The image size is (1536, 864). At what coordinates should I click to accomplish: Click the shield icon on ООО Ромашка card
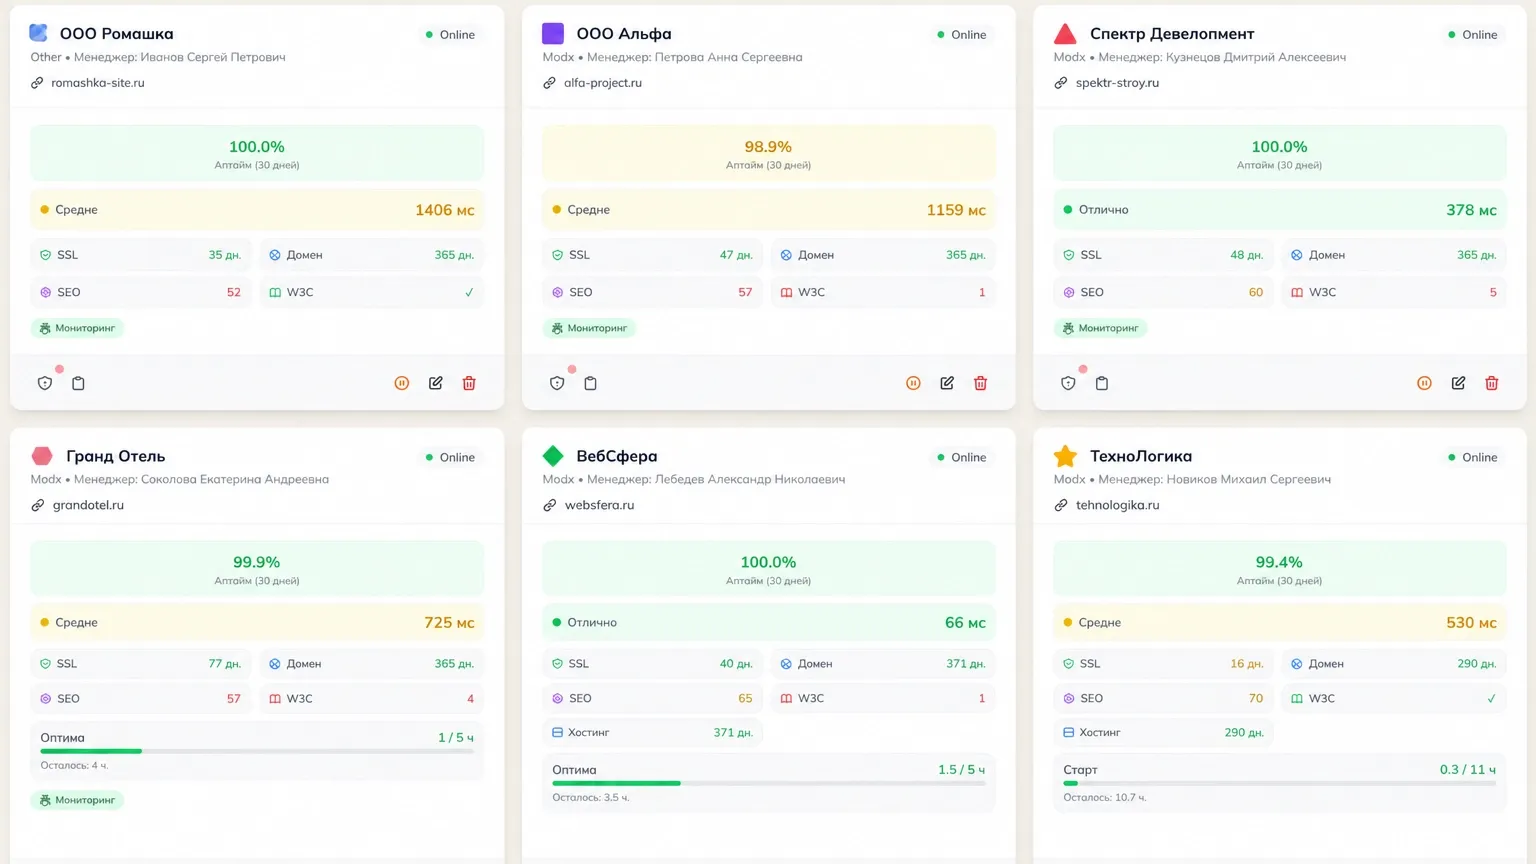(45, 383)
